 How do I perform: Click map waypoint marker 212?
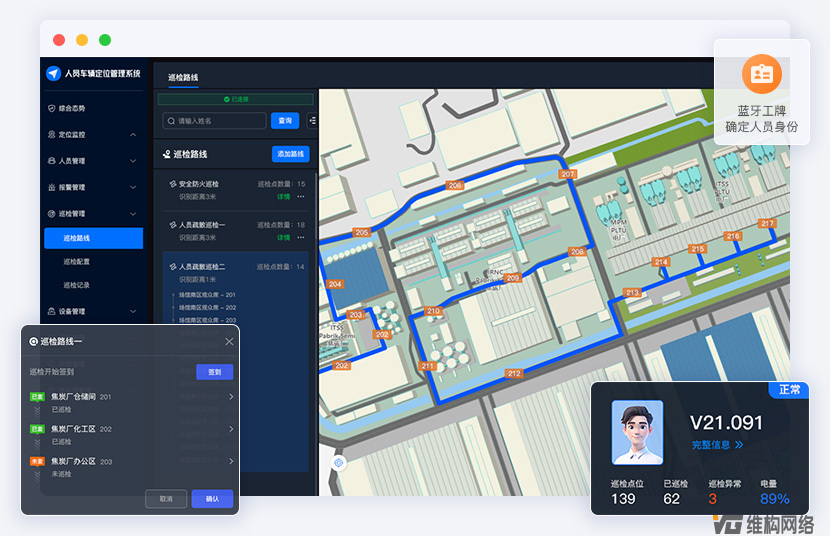[514, 373]
